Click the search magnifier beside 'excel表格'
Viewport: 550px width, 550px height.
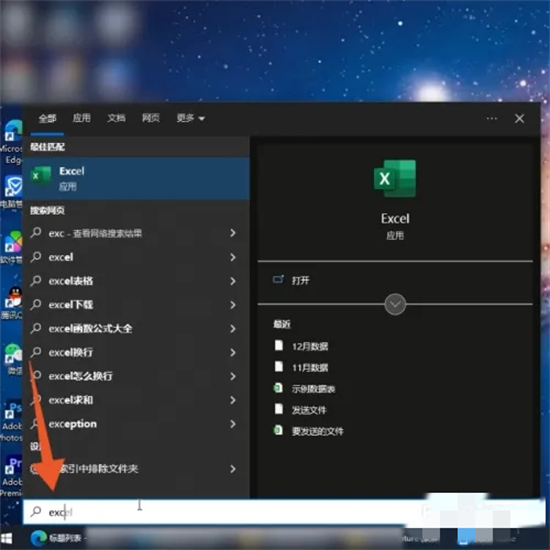point(36,281)
